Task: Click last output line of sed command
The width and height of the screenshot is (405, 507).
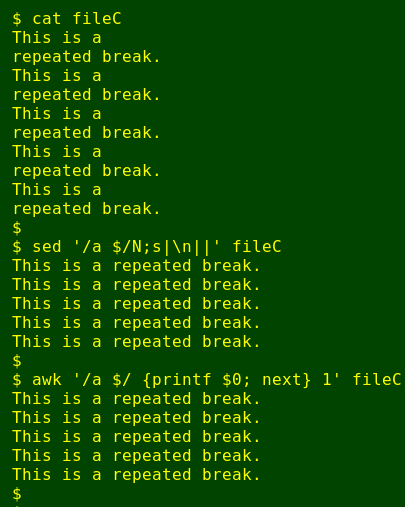Action: click(136, 342)
